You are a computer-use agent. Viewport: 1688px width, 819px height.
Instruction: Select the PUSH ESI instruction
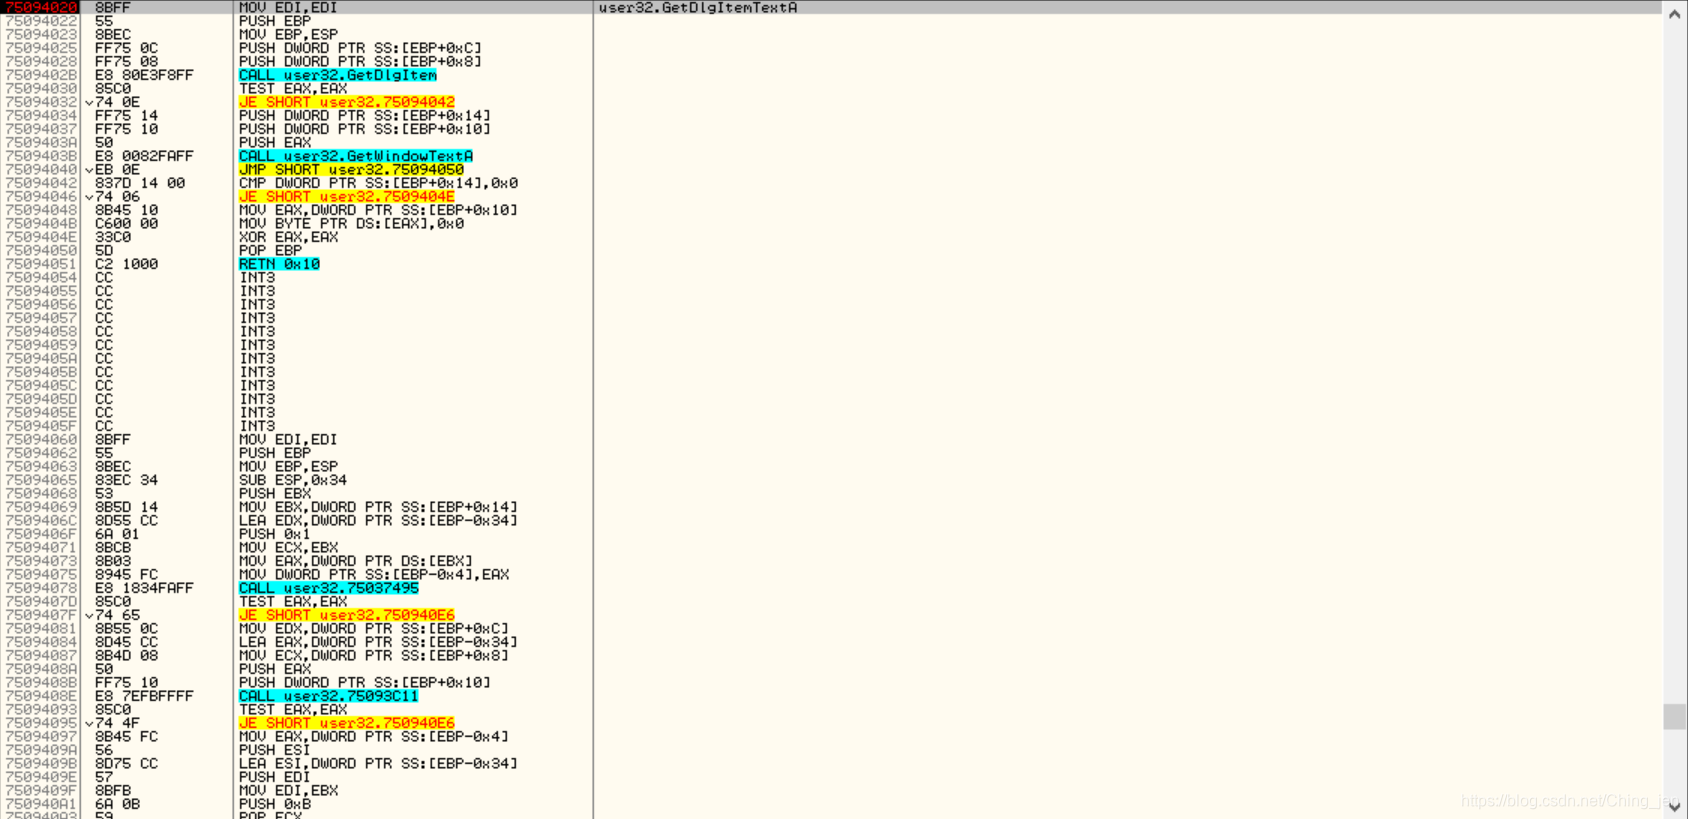[x=275, y=750]
